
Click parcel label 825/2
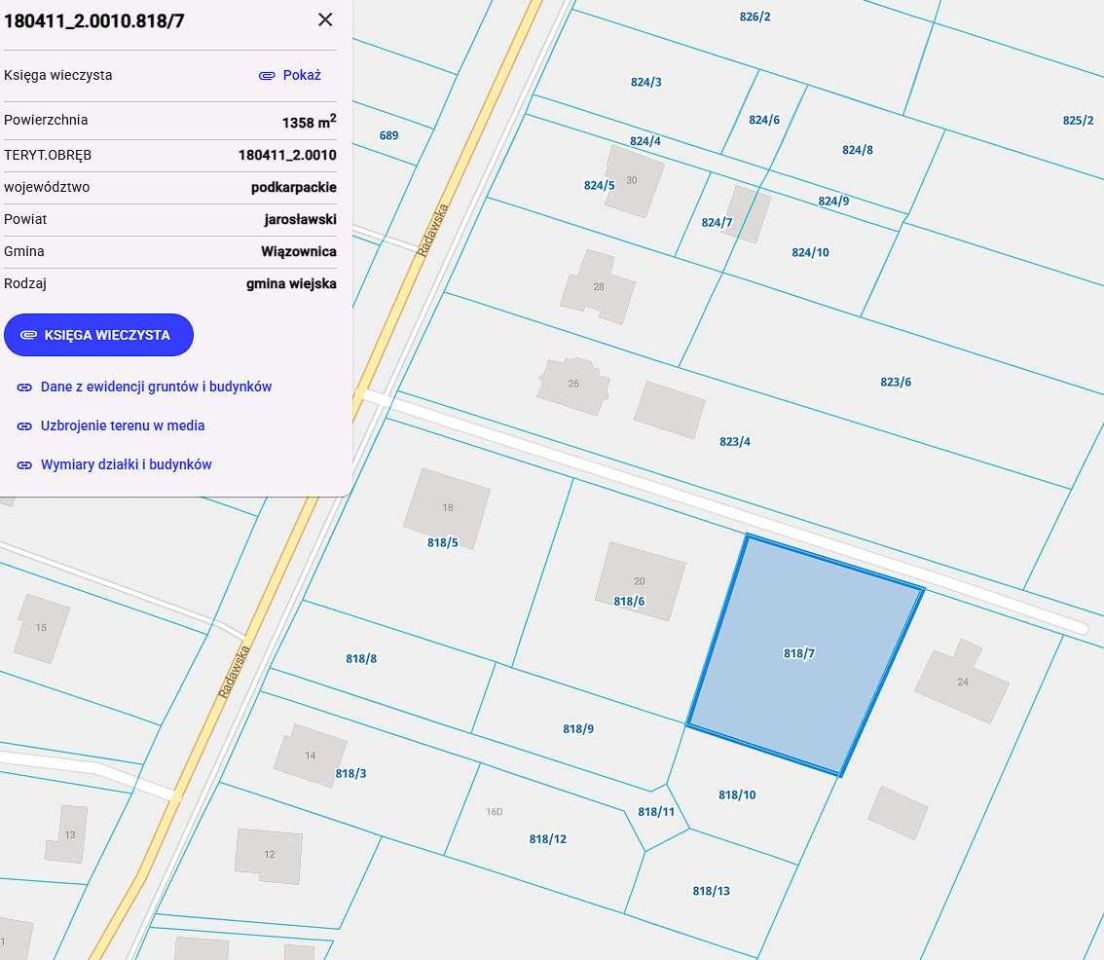(x=1078, y=120)
